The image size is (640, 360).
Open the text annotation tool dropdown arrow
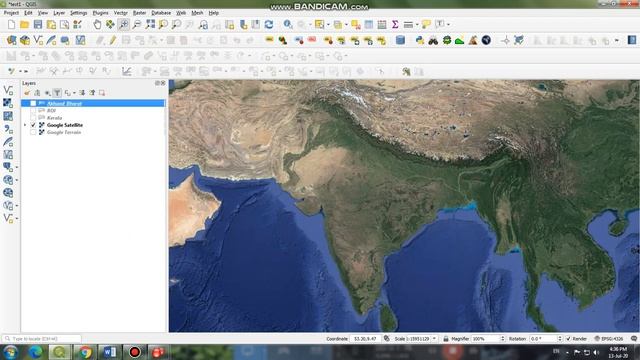(449, 25)
